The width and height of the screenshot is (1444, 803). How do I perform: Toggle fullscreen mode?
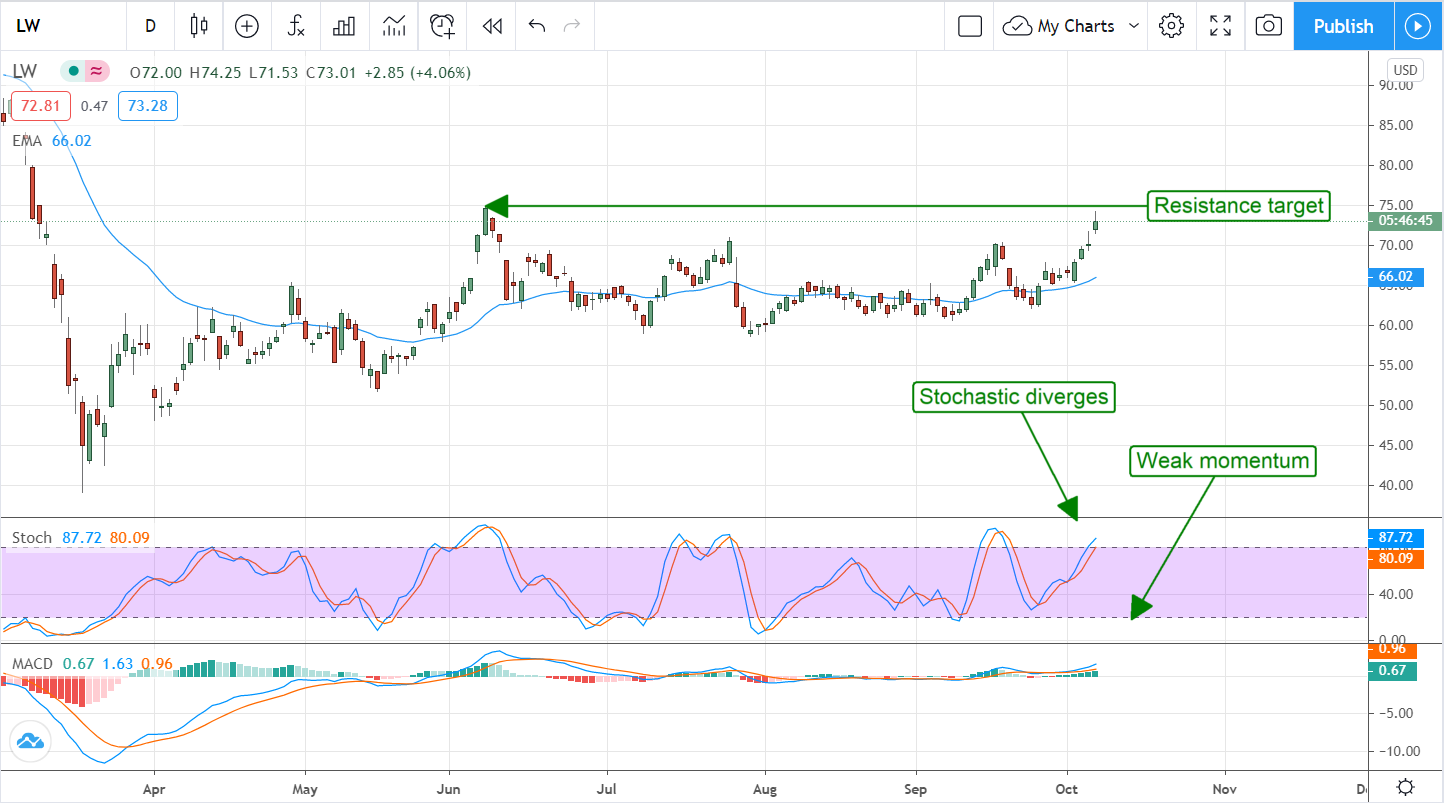[1220, 26]
